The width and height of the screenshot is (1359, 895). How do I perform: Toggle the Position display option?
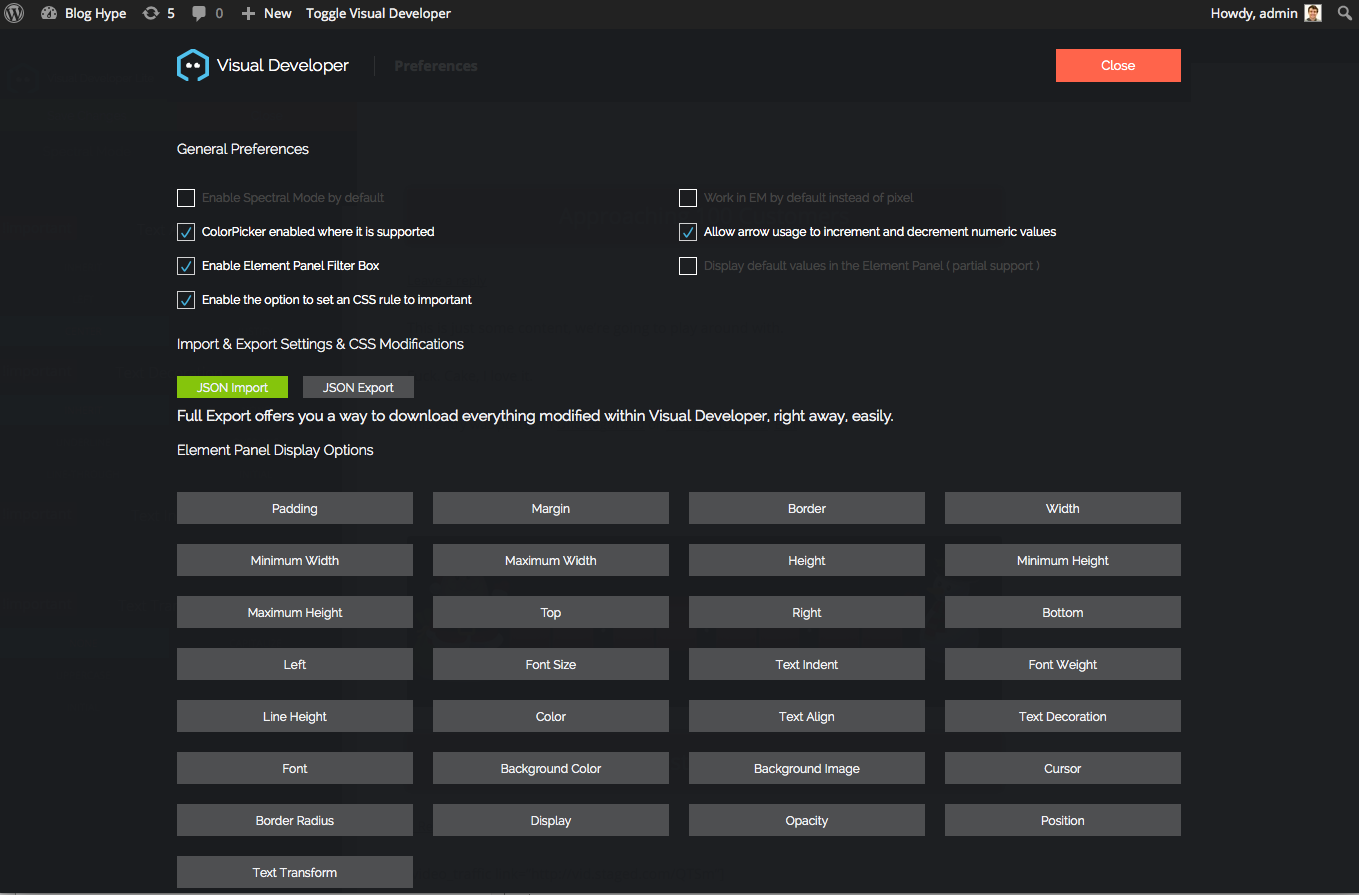tap(1063, 820)
